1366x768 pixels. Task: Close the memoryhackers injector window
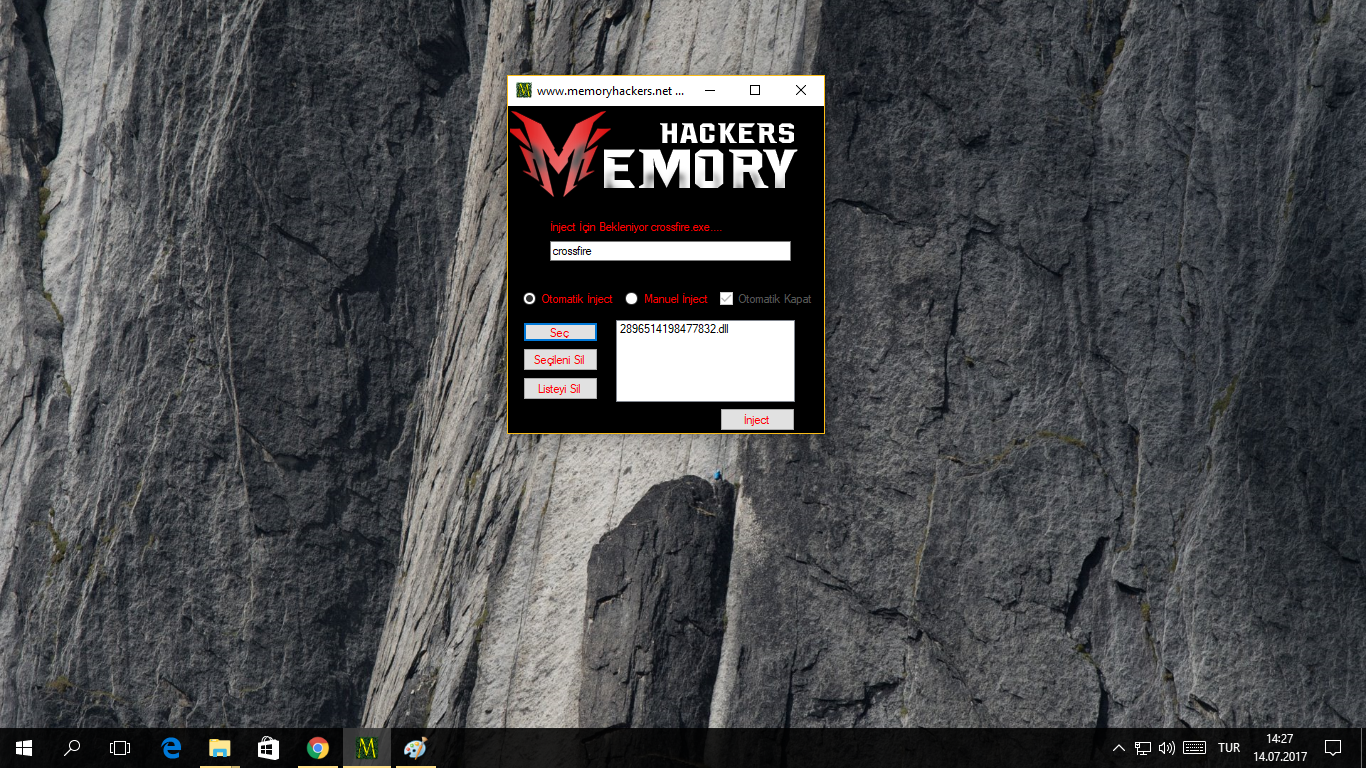click(x=801, y=90)
